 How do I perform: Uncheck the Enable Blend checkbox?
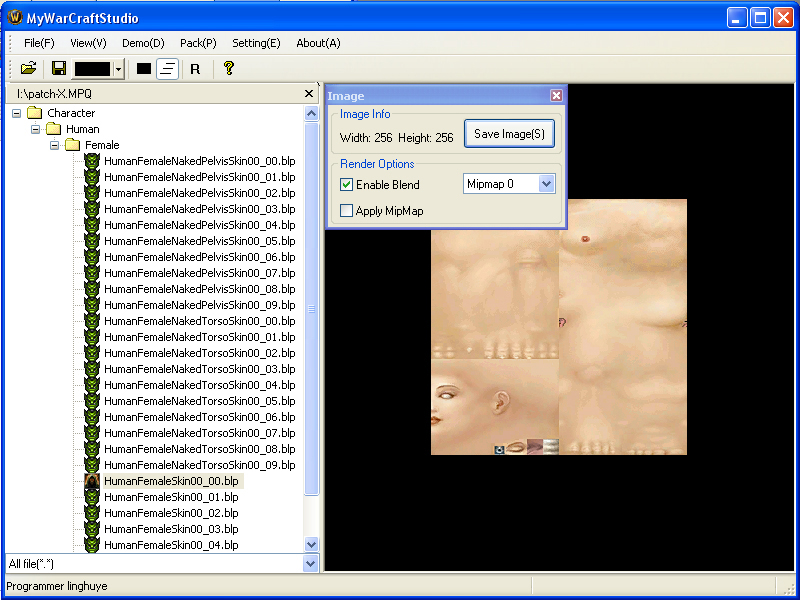(346, 185)
